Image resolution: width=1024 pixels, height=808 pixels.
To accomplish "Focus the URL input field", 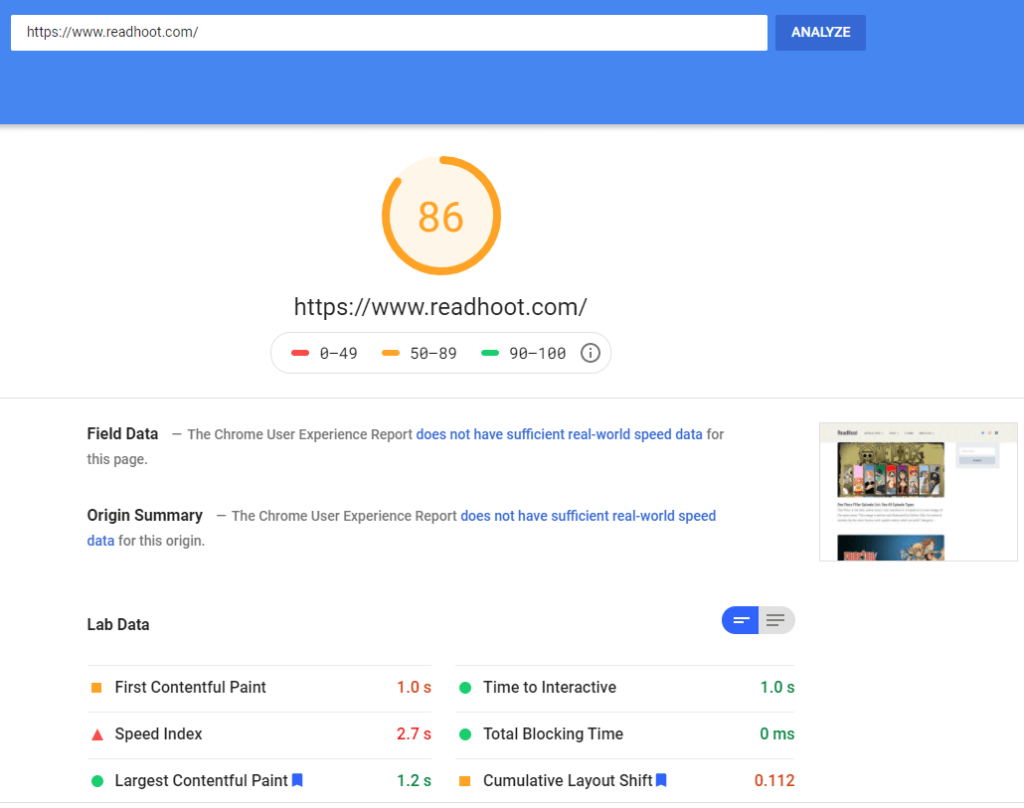I will [x=389, y=33].
